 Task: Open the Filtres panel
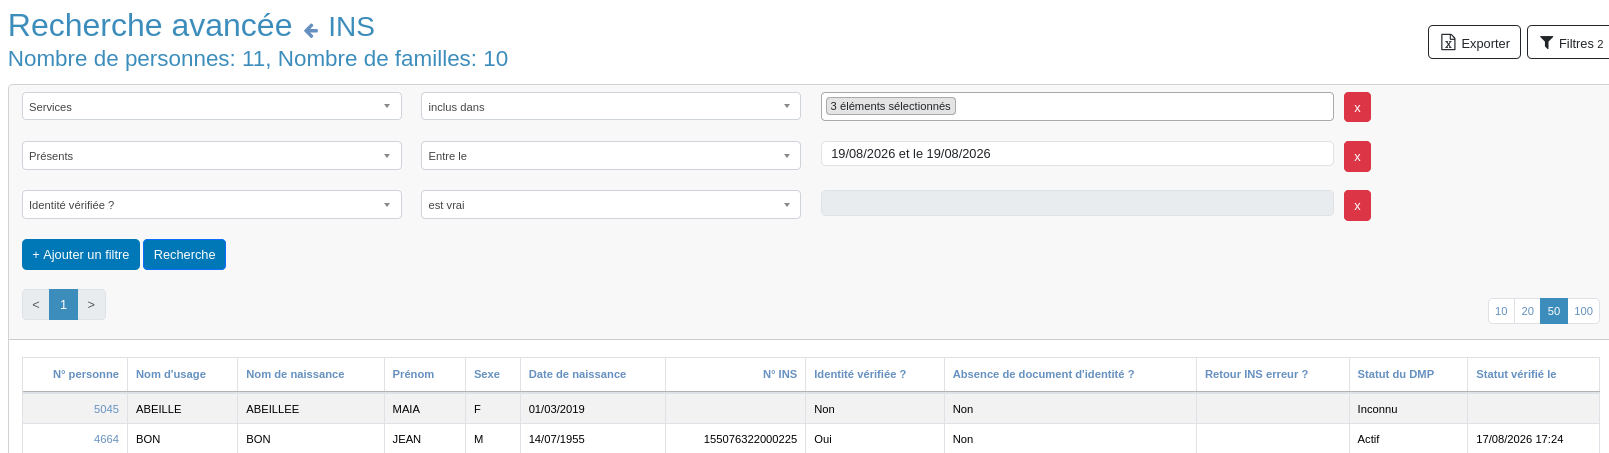(1570, 43)
